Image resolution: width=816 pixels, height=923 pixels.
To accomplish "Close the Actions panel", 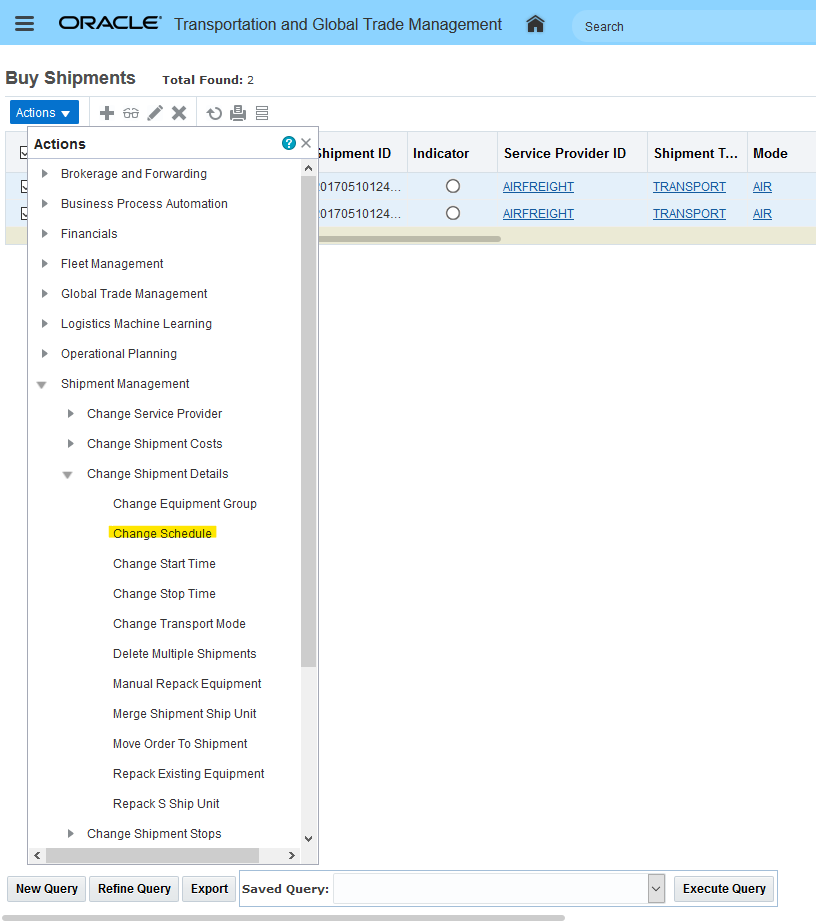I will point(306,143).
